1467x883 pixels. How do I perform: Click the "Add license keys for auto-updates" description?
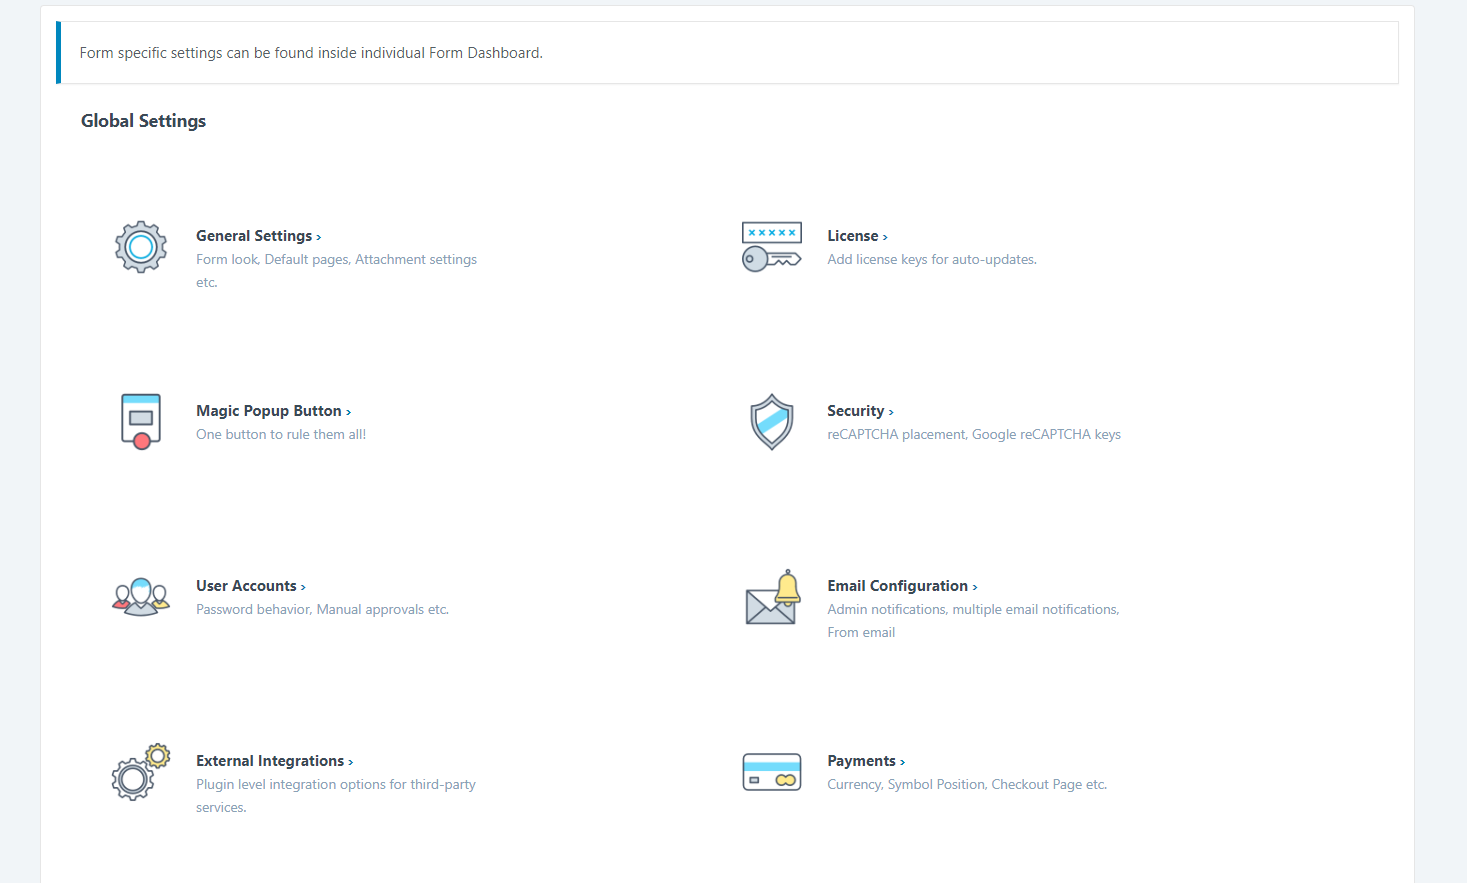point(931,260)
